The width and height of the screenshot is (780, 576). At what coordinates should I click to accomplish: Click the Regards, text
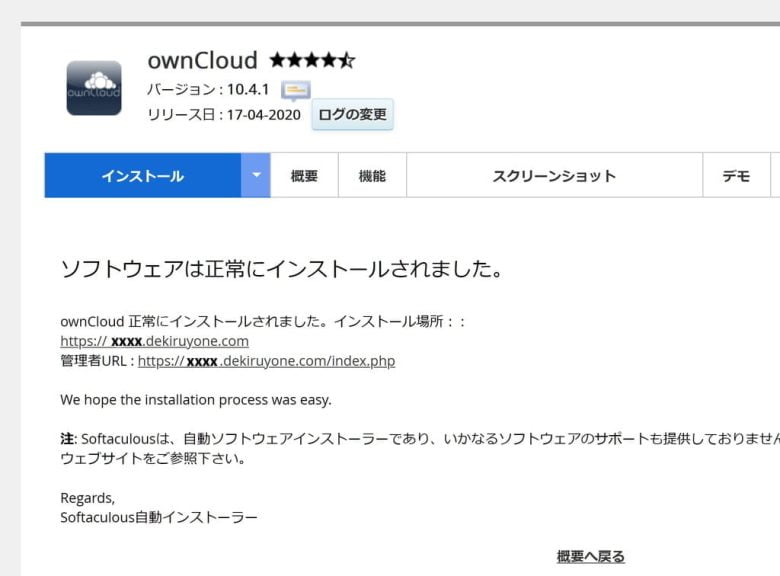point(88,498)
